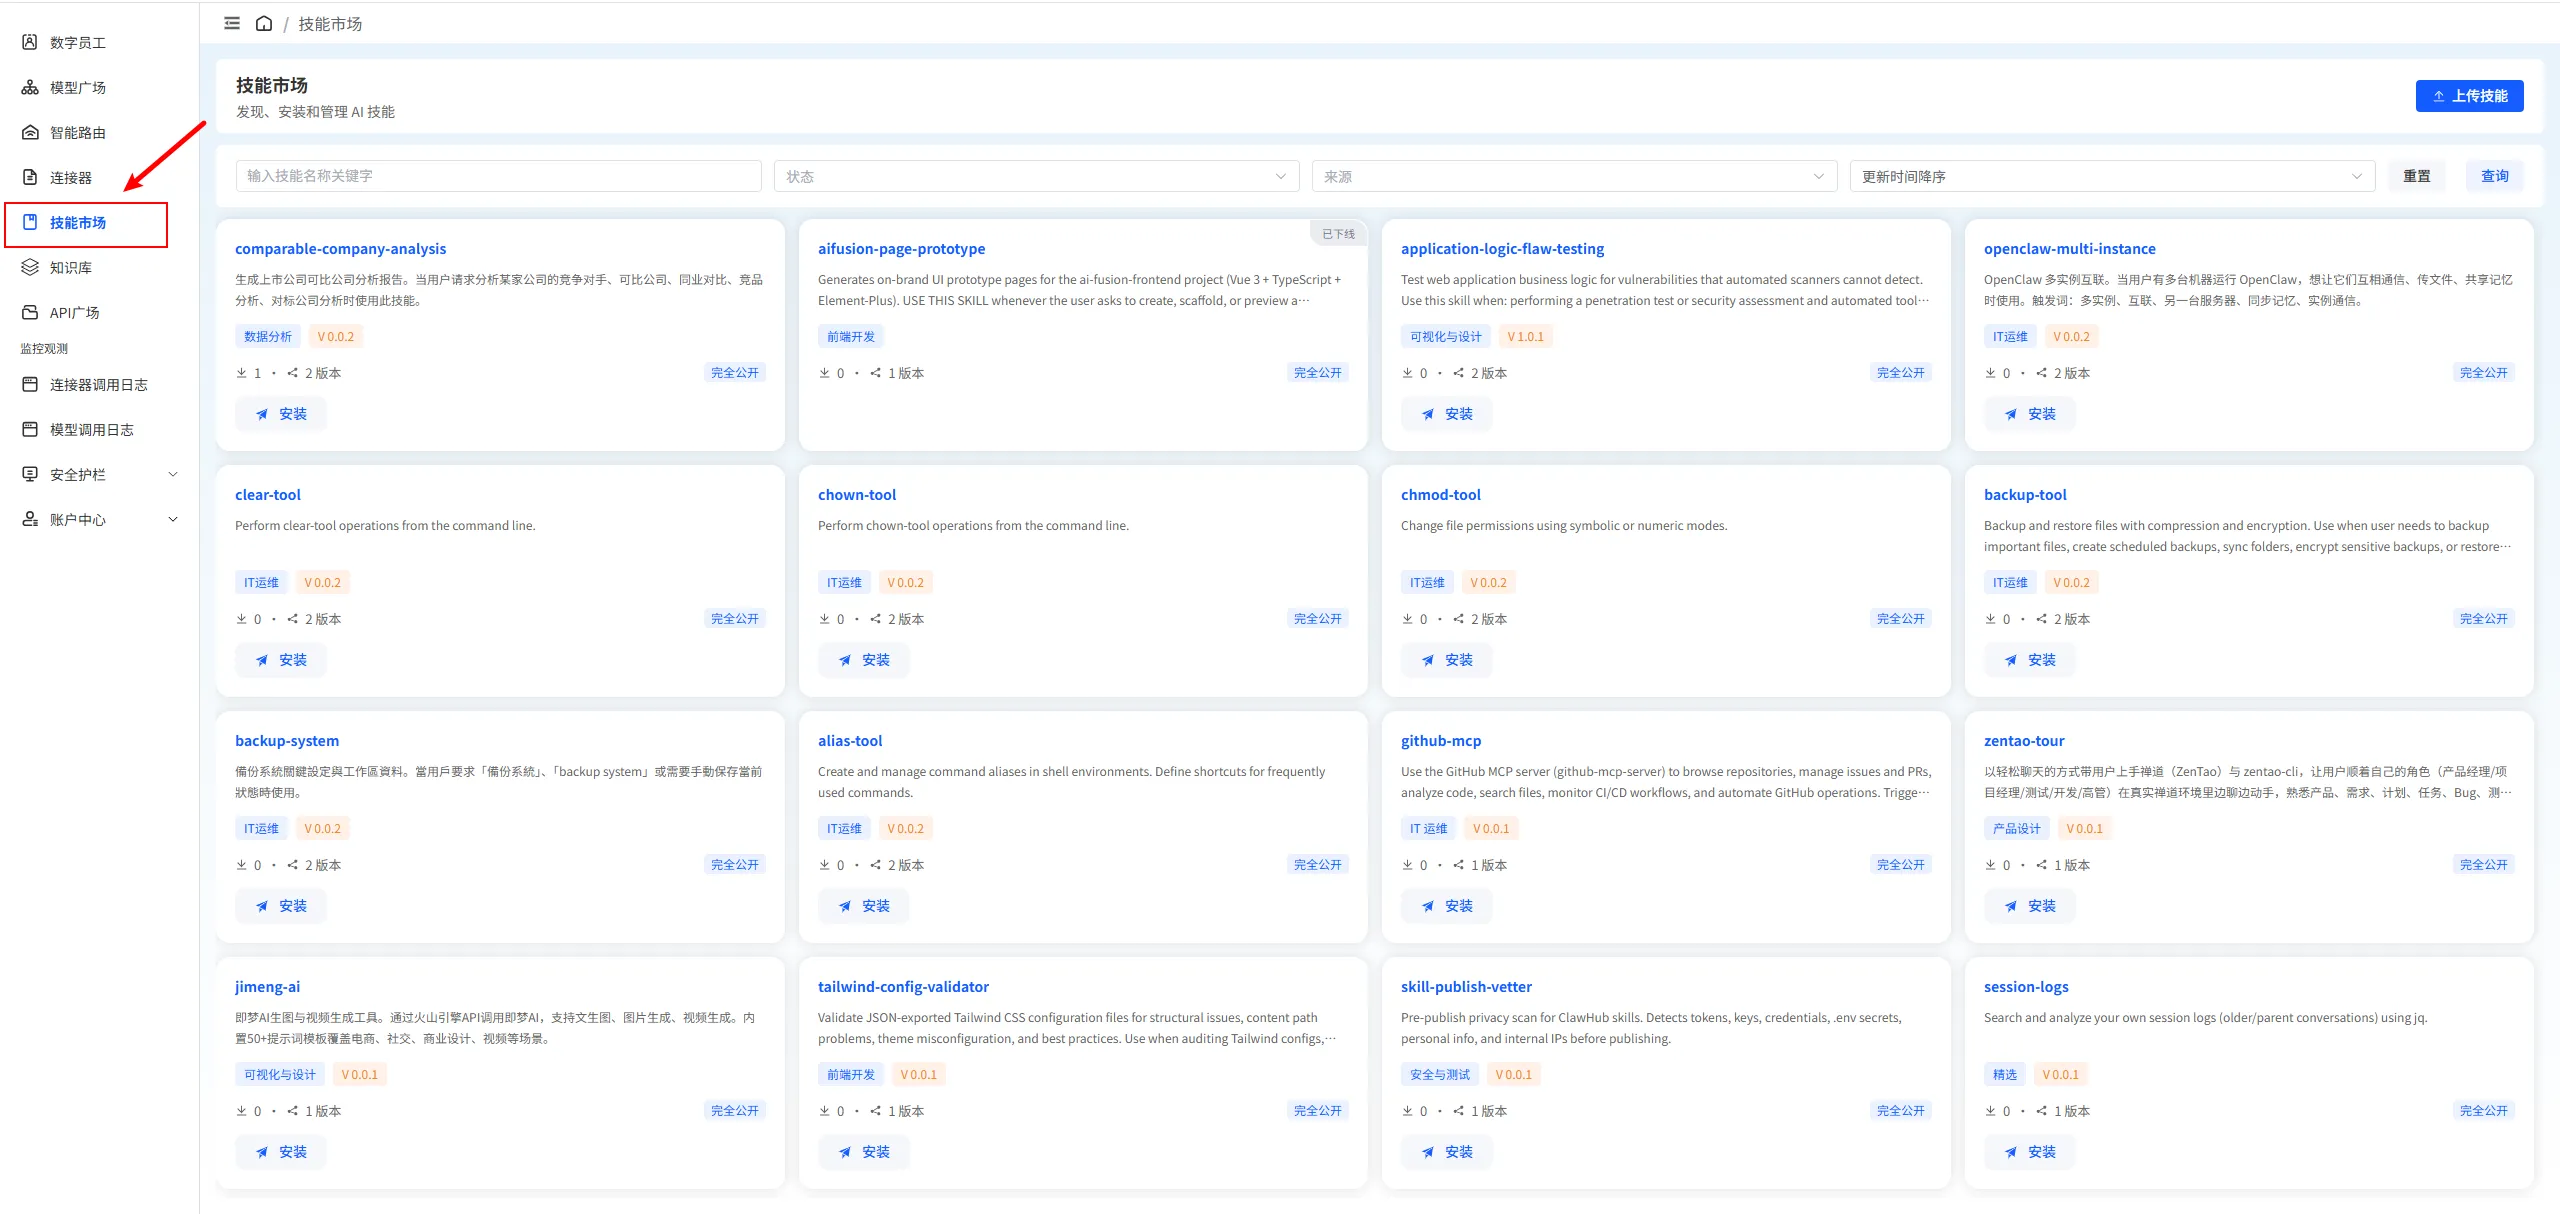Click the 连接器 sidebar icon

coord(30,177)
